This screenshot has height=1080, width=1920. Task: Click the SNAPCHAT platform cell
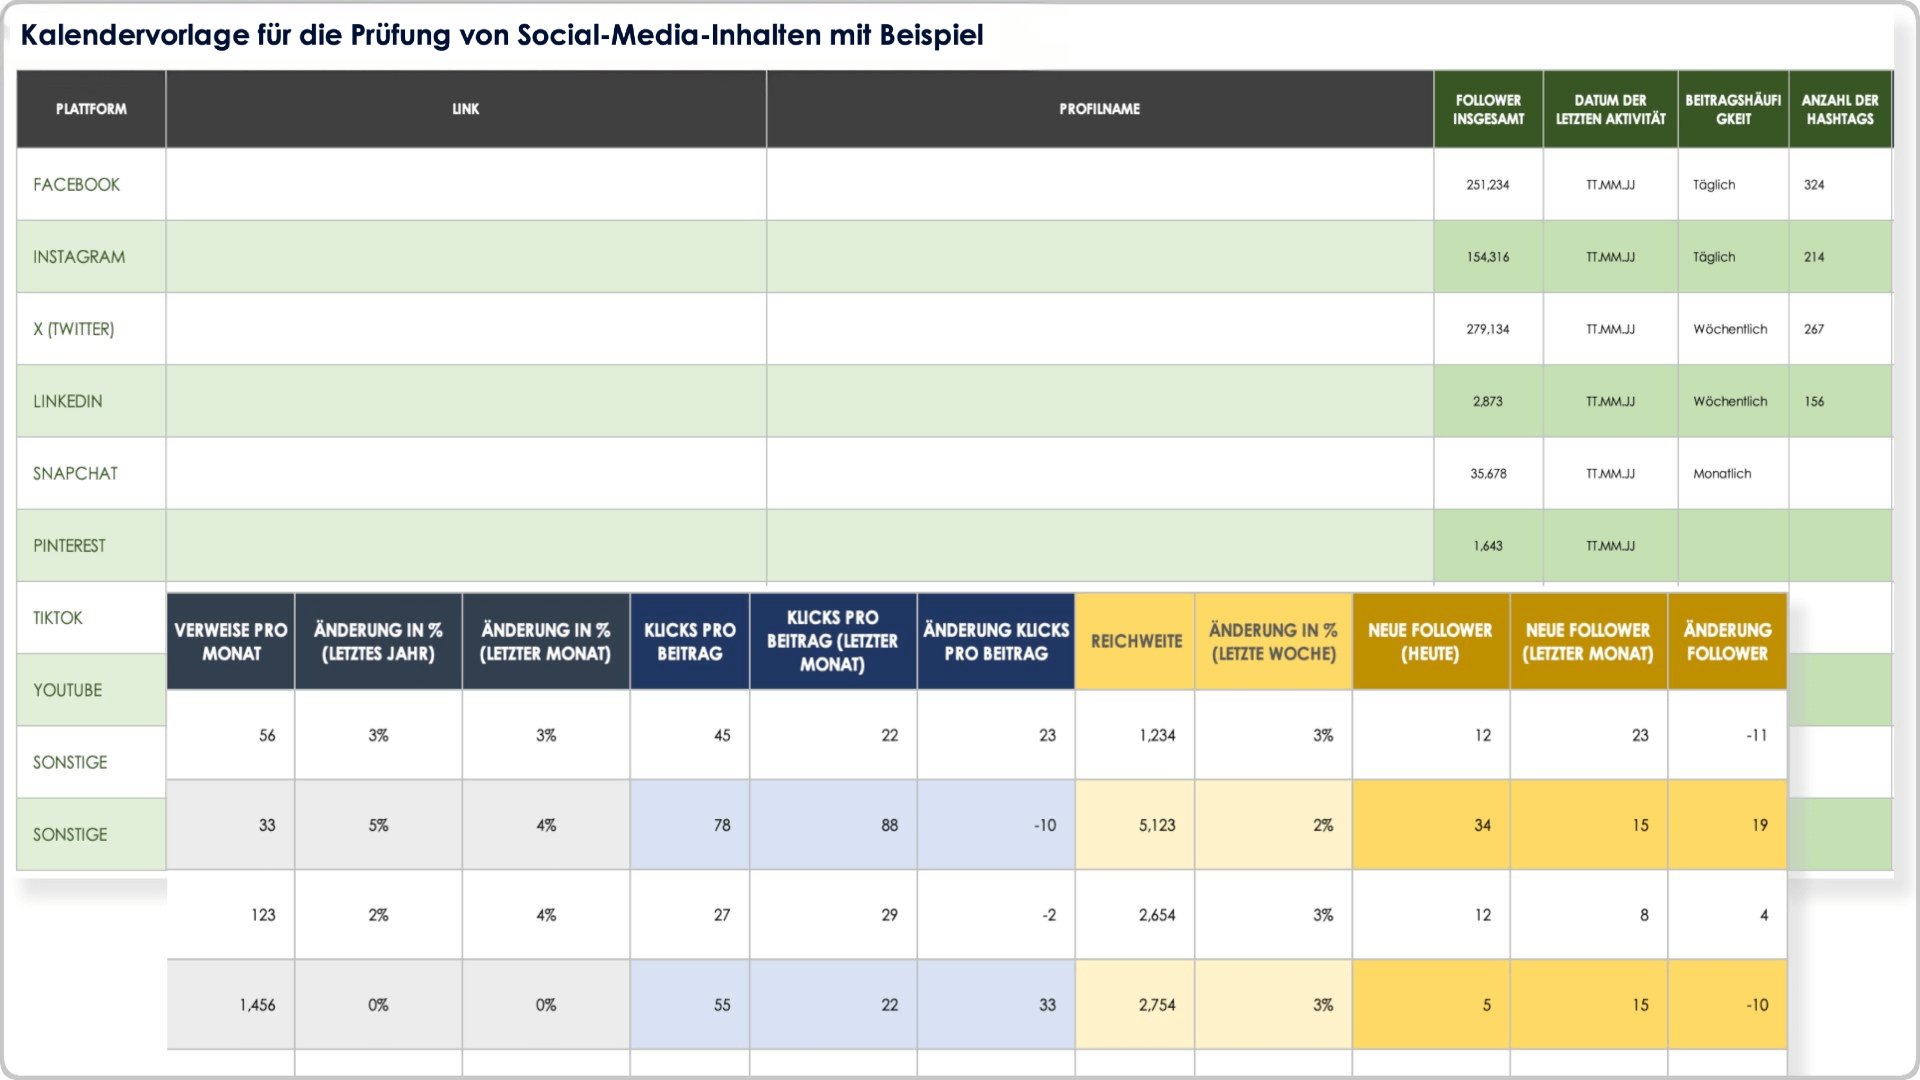pos(91,473)
